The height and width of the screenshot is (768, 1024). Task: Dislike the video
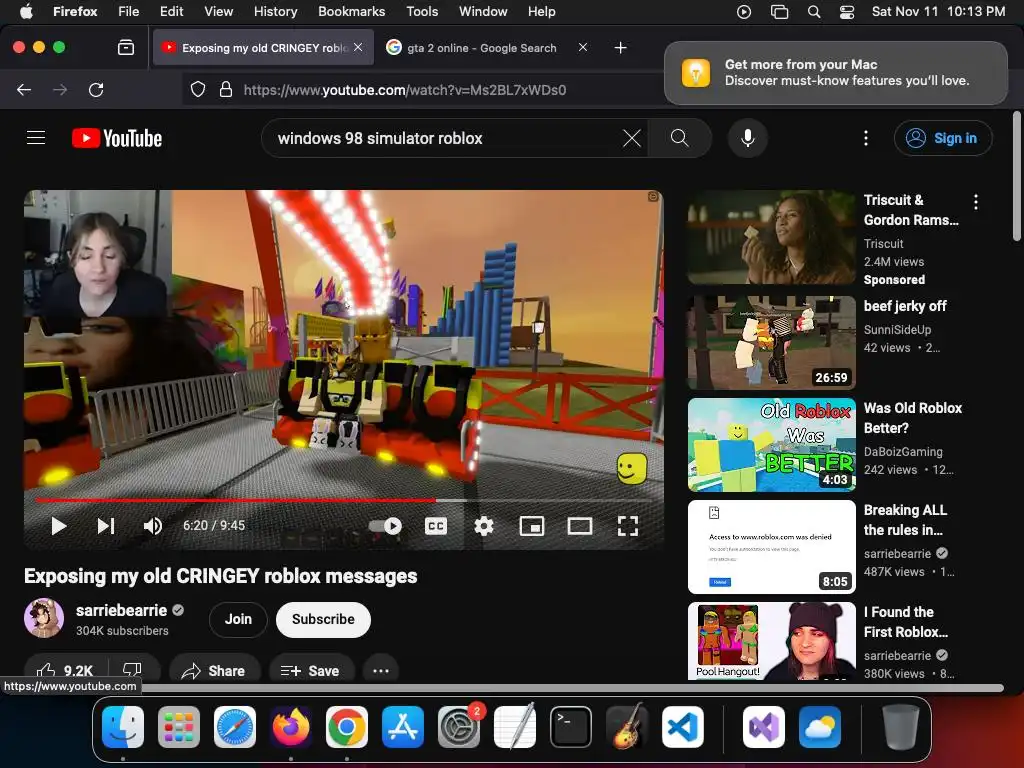click(x=133, y=670)
